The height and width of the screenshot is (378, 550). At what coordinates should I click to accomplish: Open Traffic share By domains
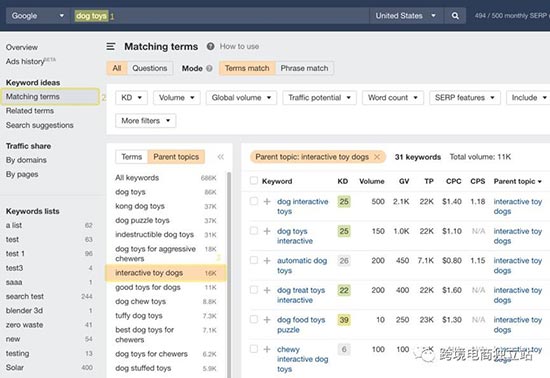tap(26, 160)
